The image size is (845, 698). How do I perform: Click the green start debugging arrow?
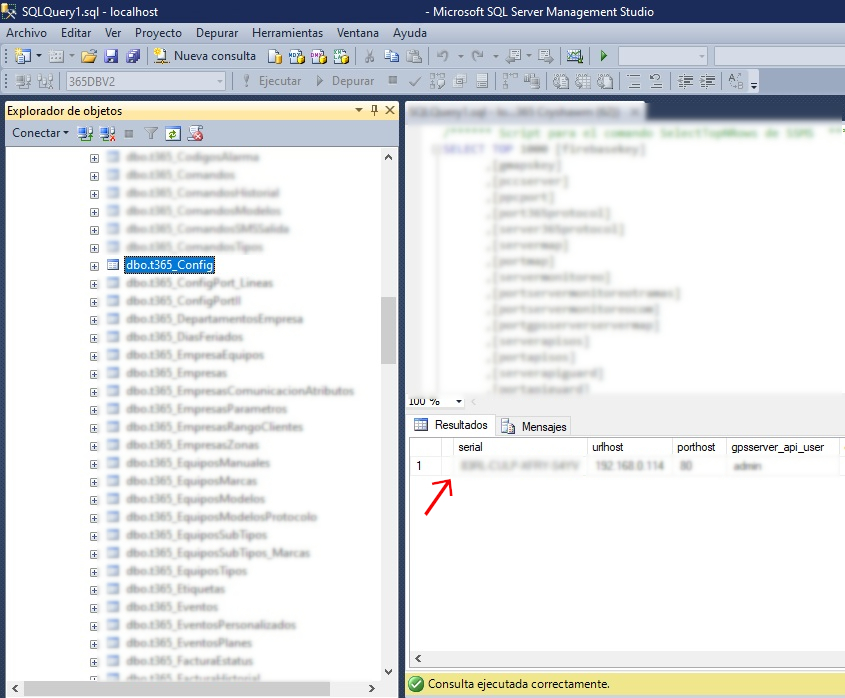(604, 56)
